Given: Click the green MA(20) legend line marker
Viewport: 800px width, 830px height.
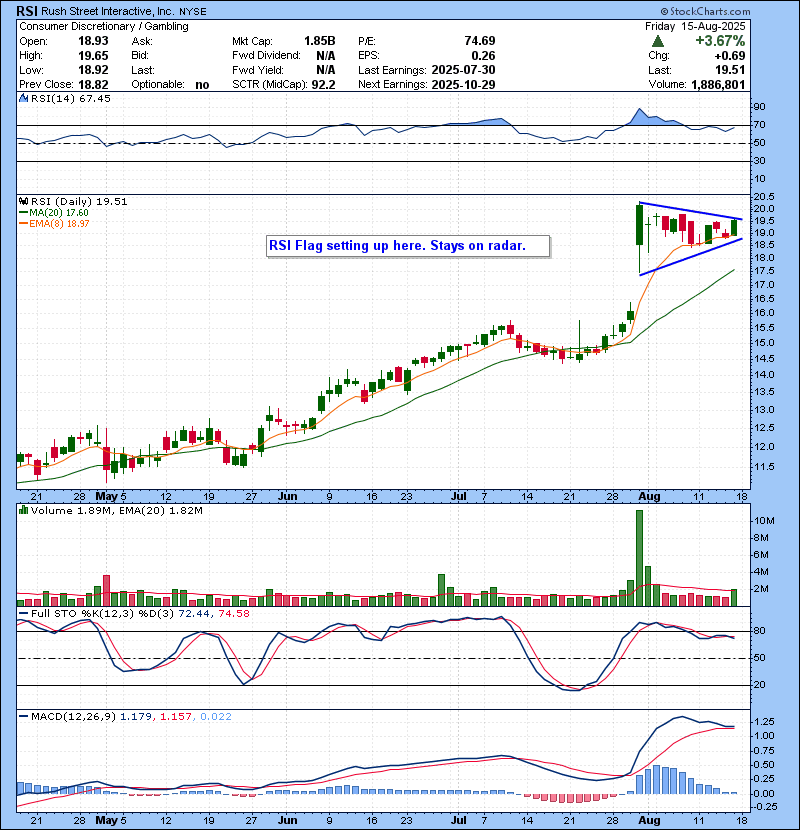Looking at the screenshot, I should tap(23, 213).
